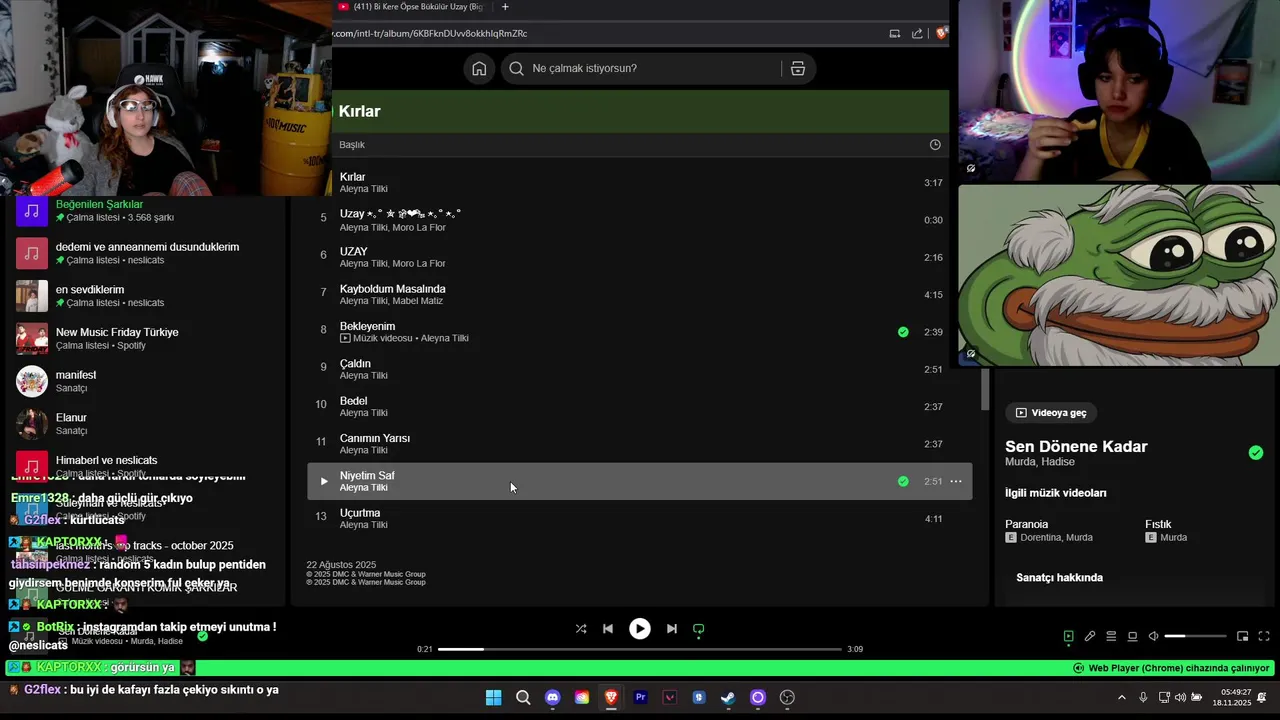Select the track 'Bedel'

point(353,401)
